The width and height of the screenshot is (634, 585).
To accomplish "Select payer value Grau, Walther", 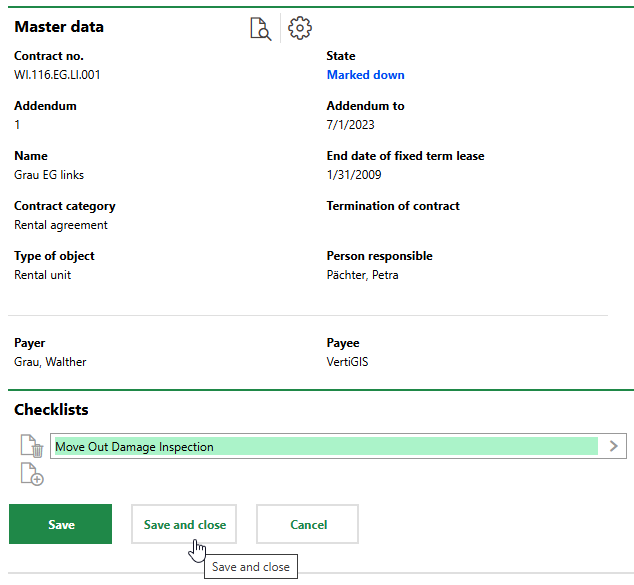I will coord(50,361).
